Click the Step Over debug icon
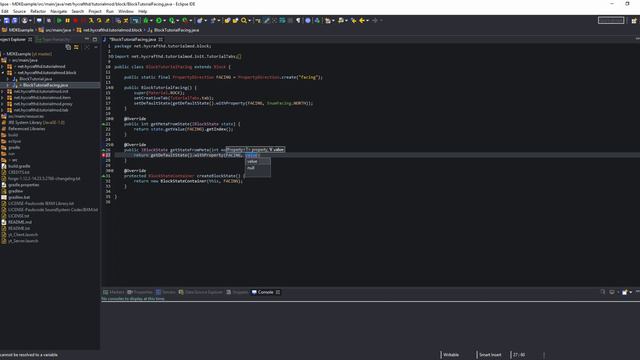 point(99,20)
